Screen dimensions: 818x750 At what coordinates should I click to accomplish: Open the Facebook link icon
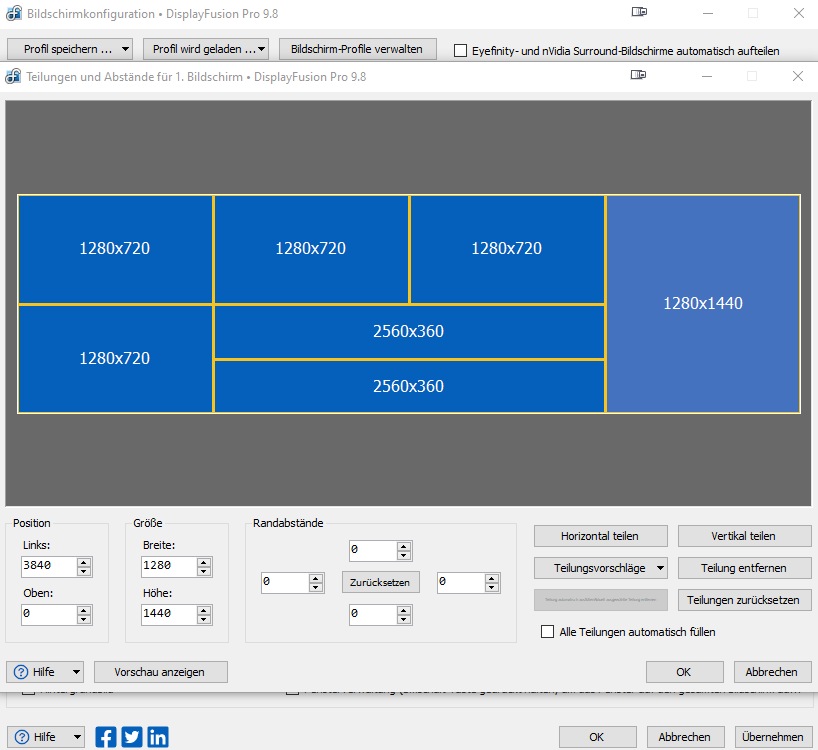(106, 737)
